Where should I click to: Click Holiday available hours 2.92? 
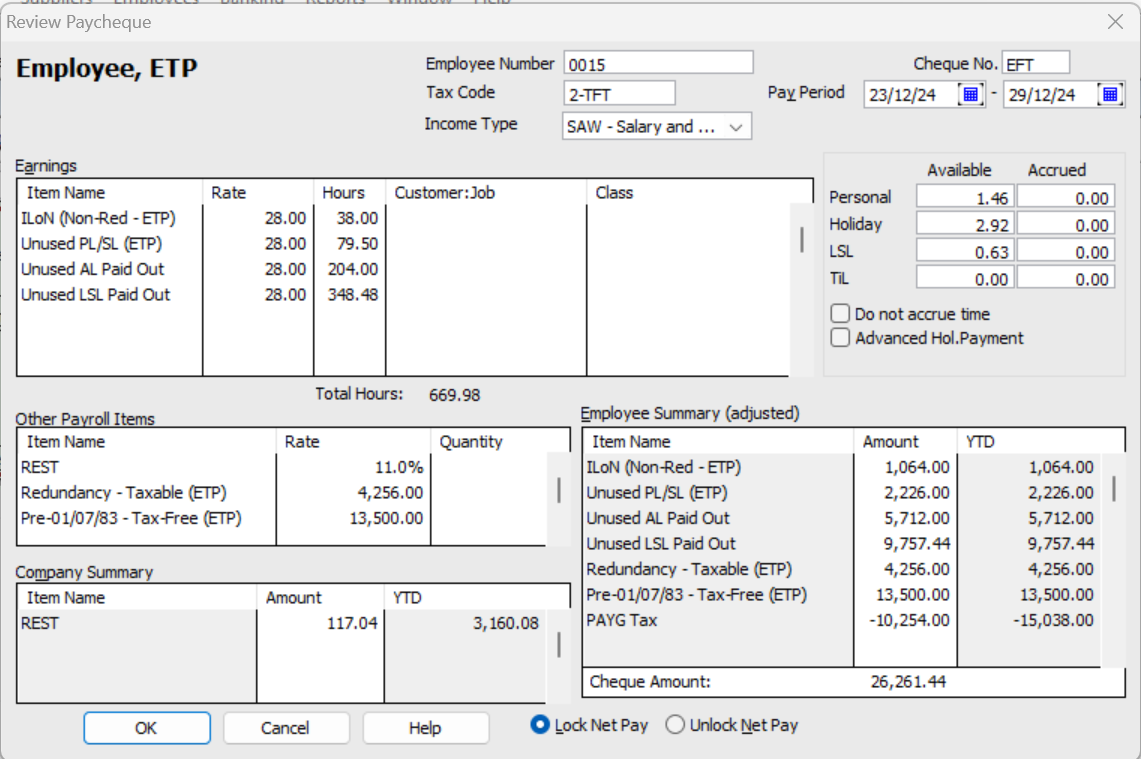tap(966, 224)
